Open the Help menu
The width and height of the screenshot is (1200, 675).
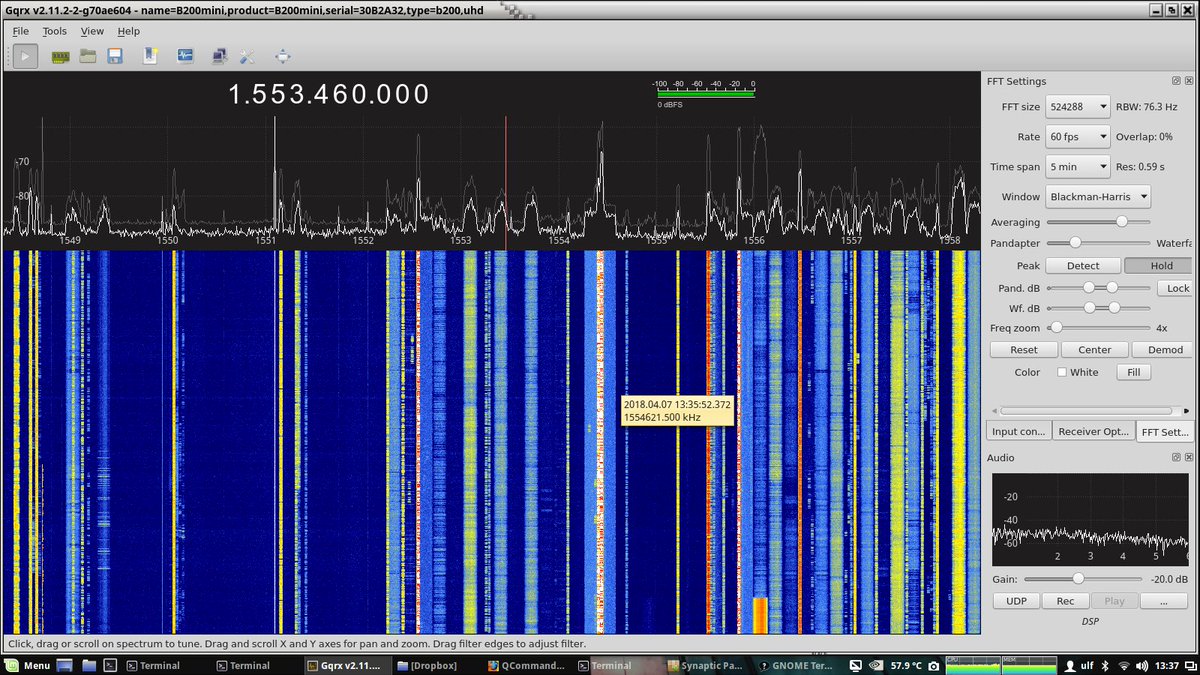(x=128, y=31)
